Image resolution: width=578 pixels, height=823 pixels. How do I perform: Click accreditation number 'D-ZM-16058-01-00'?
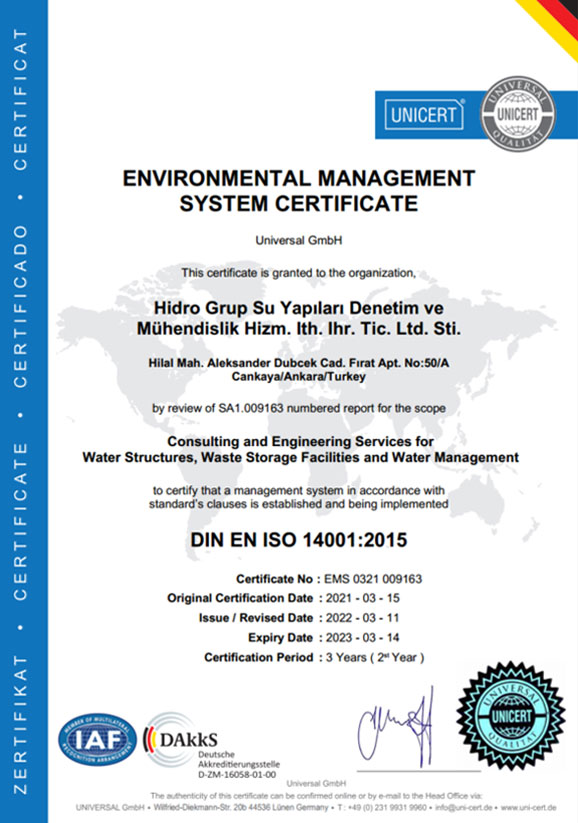(237, 775)
